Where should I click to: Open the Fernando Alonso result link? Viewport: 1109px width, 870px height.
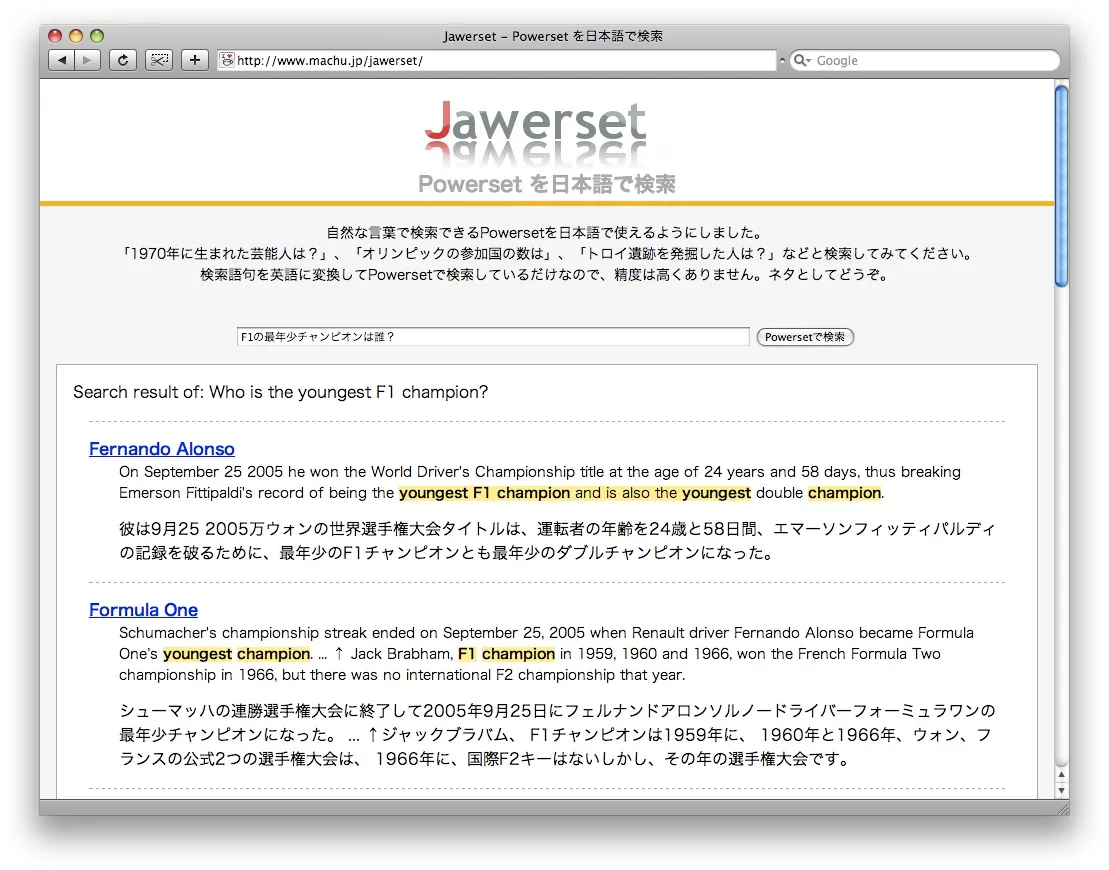pyautogui.click(x=162, y=449)
